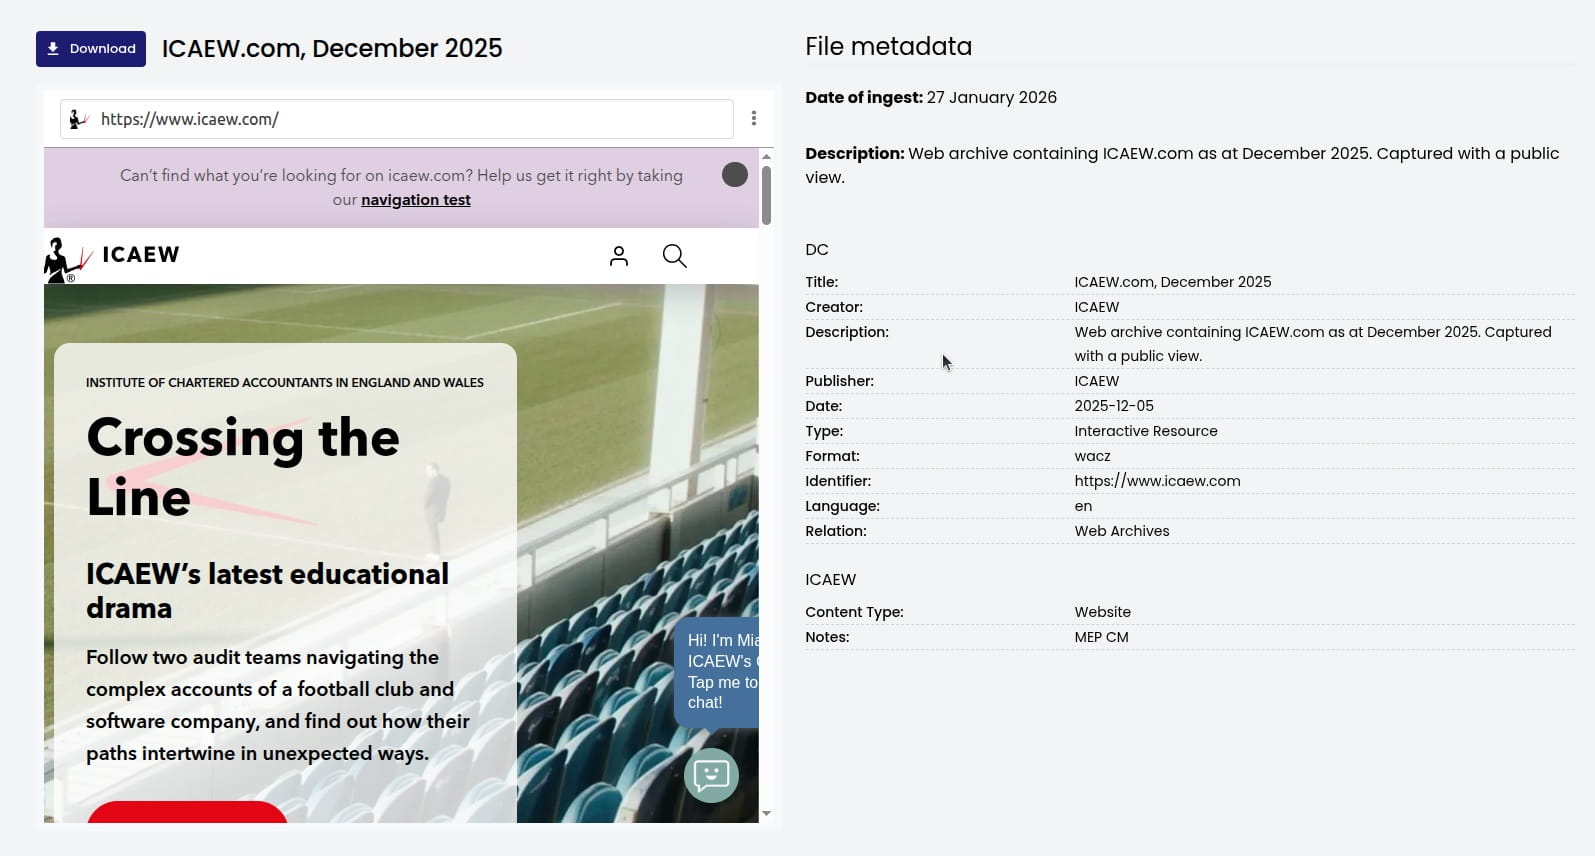Open the chatbot smiley face icon
Viewport: 1595px width, 856px height.
pyautogui.click(x=711, y=775)
